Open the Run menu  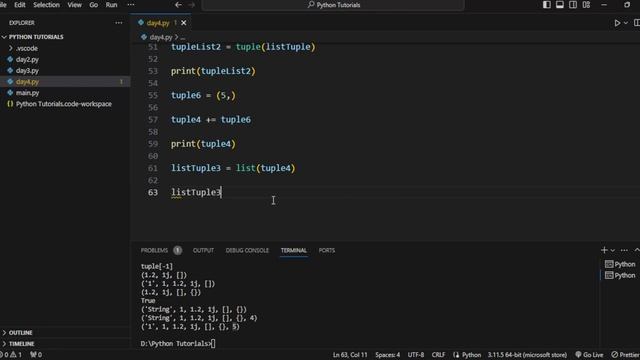point(111,5)
